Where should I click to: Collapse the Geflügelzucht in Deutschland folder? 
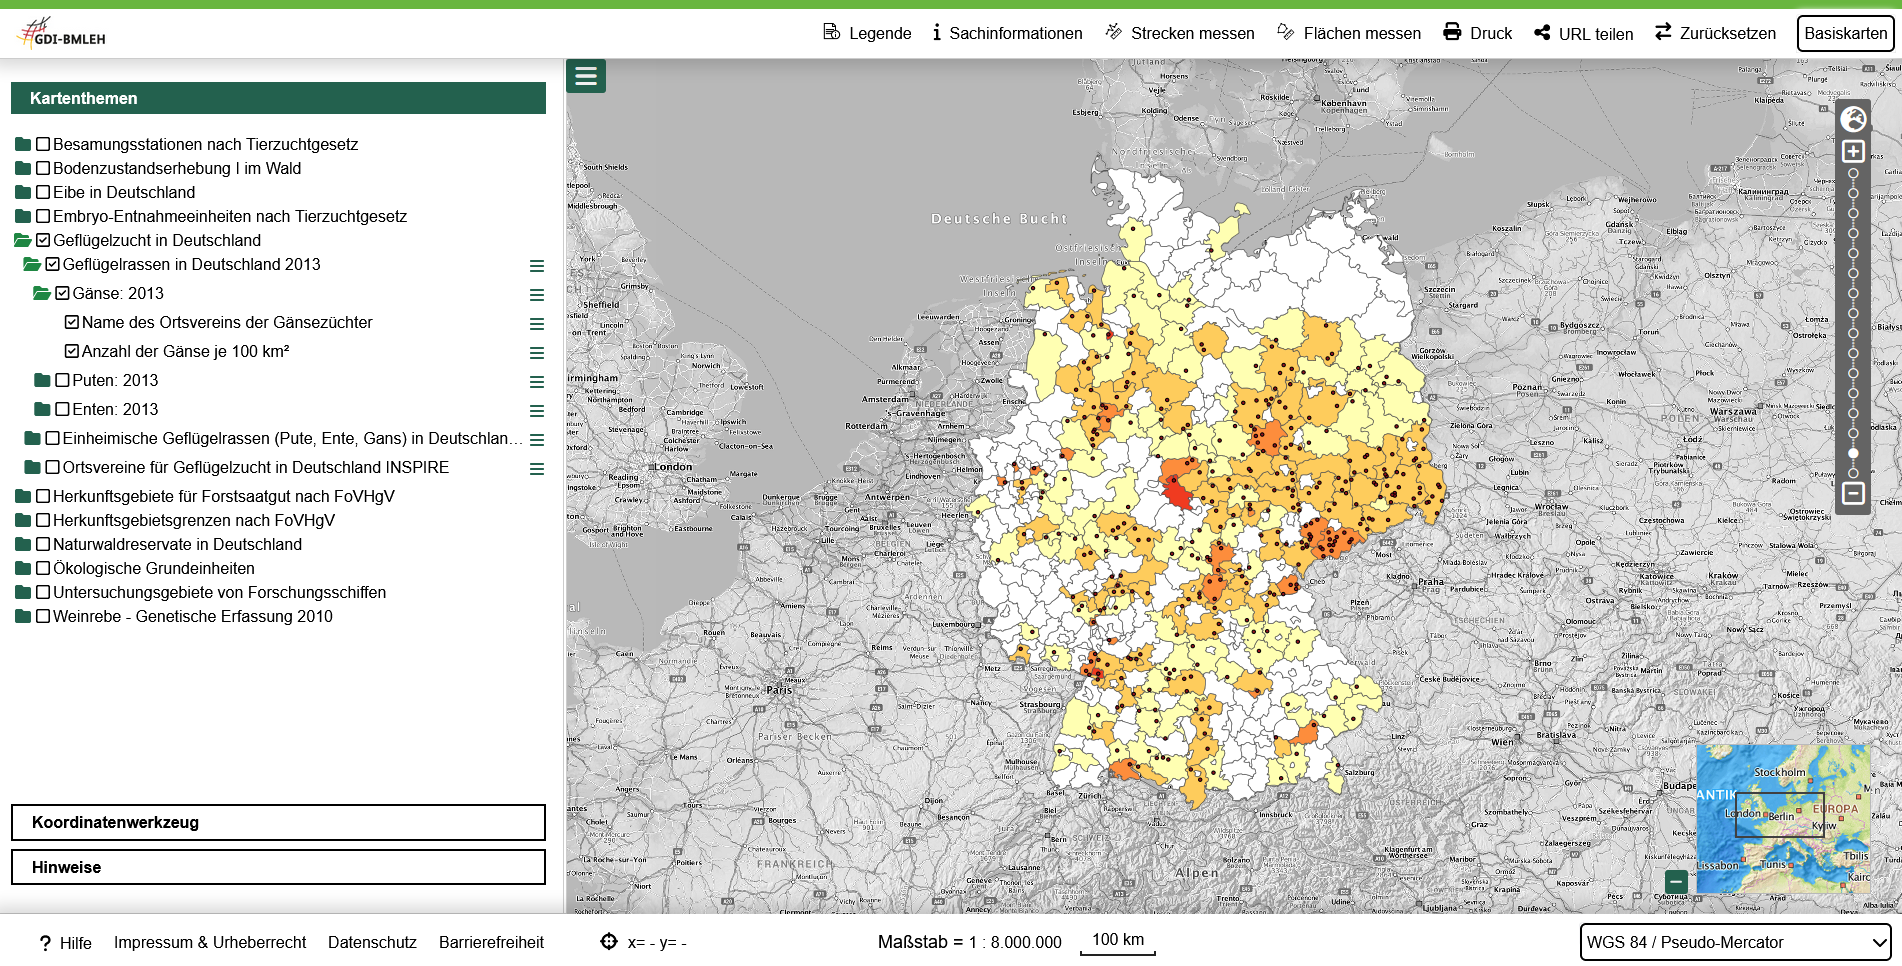click(23, 240)
